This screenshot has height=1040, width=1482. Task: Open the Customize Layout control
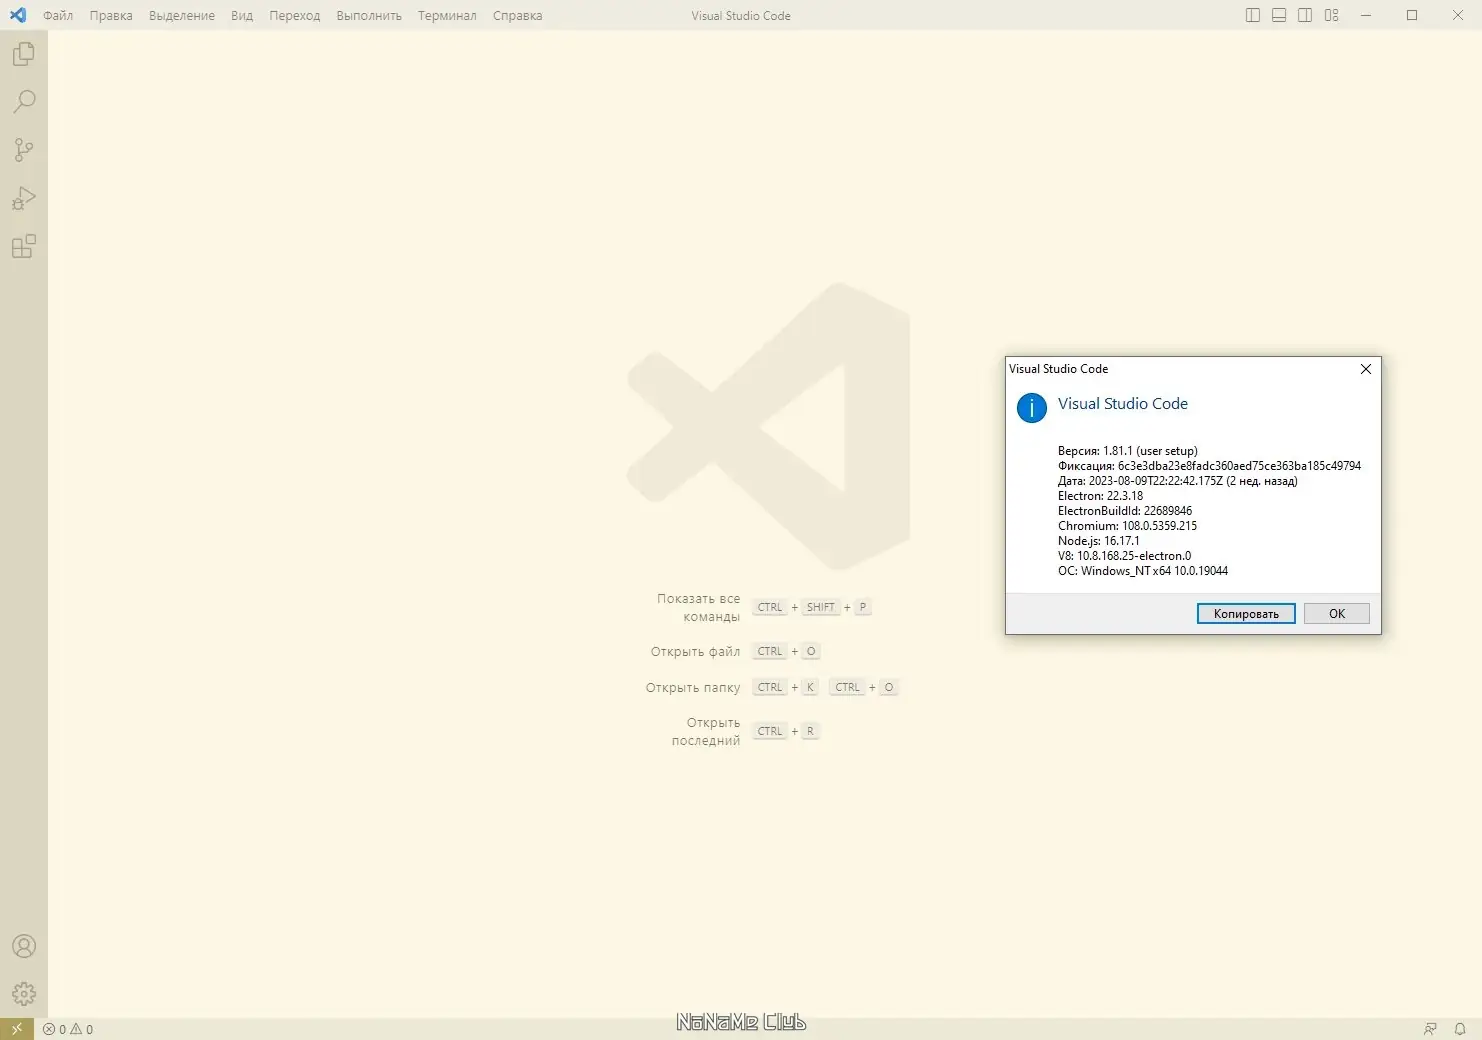tap(1330, 15)
